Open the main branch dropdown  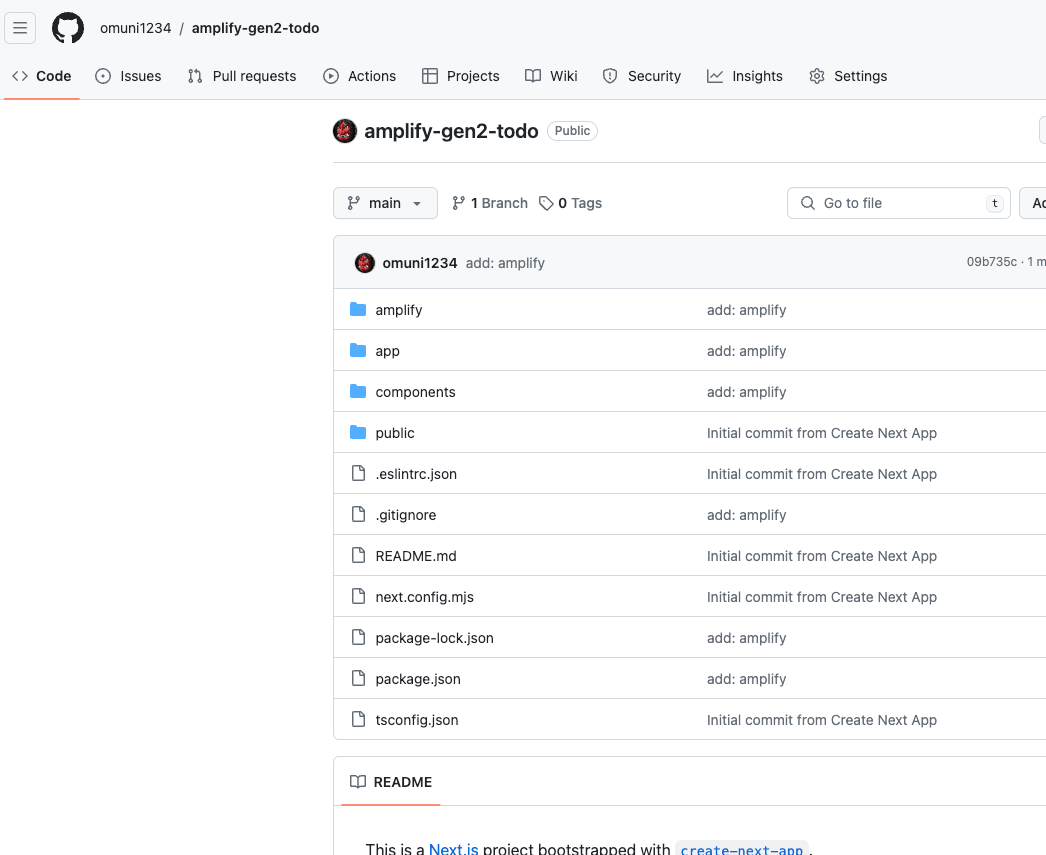386,203
